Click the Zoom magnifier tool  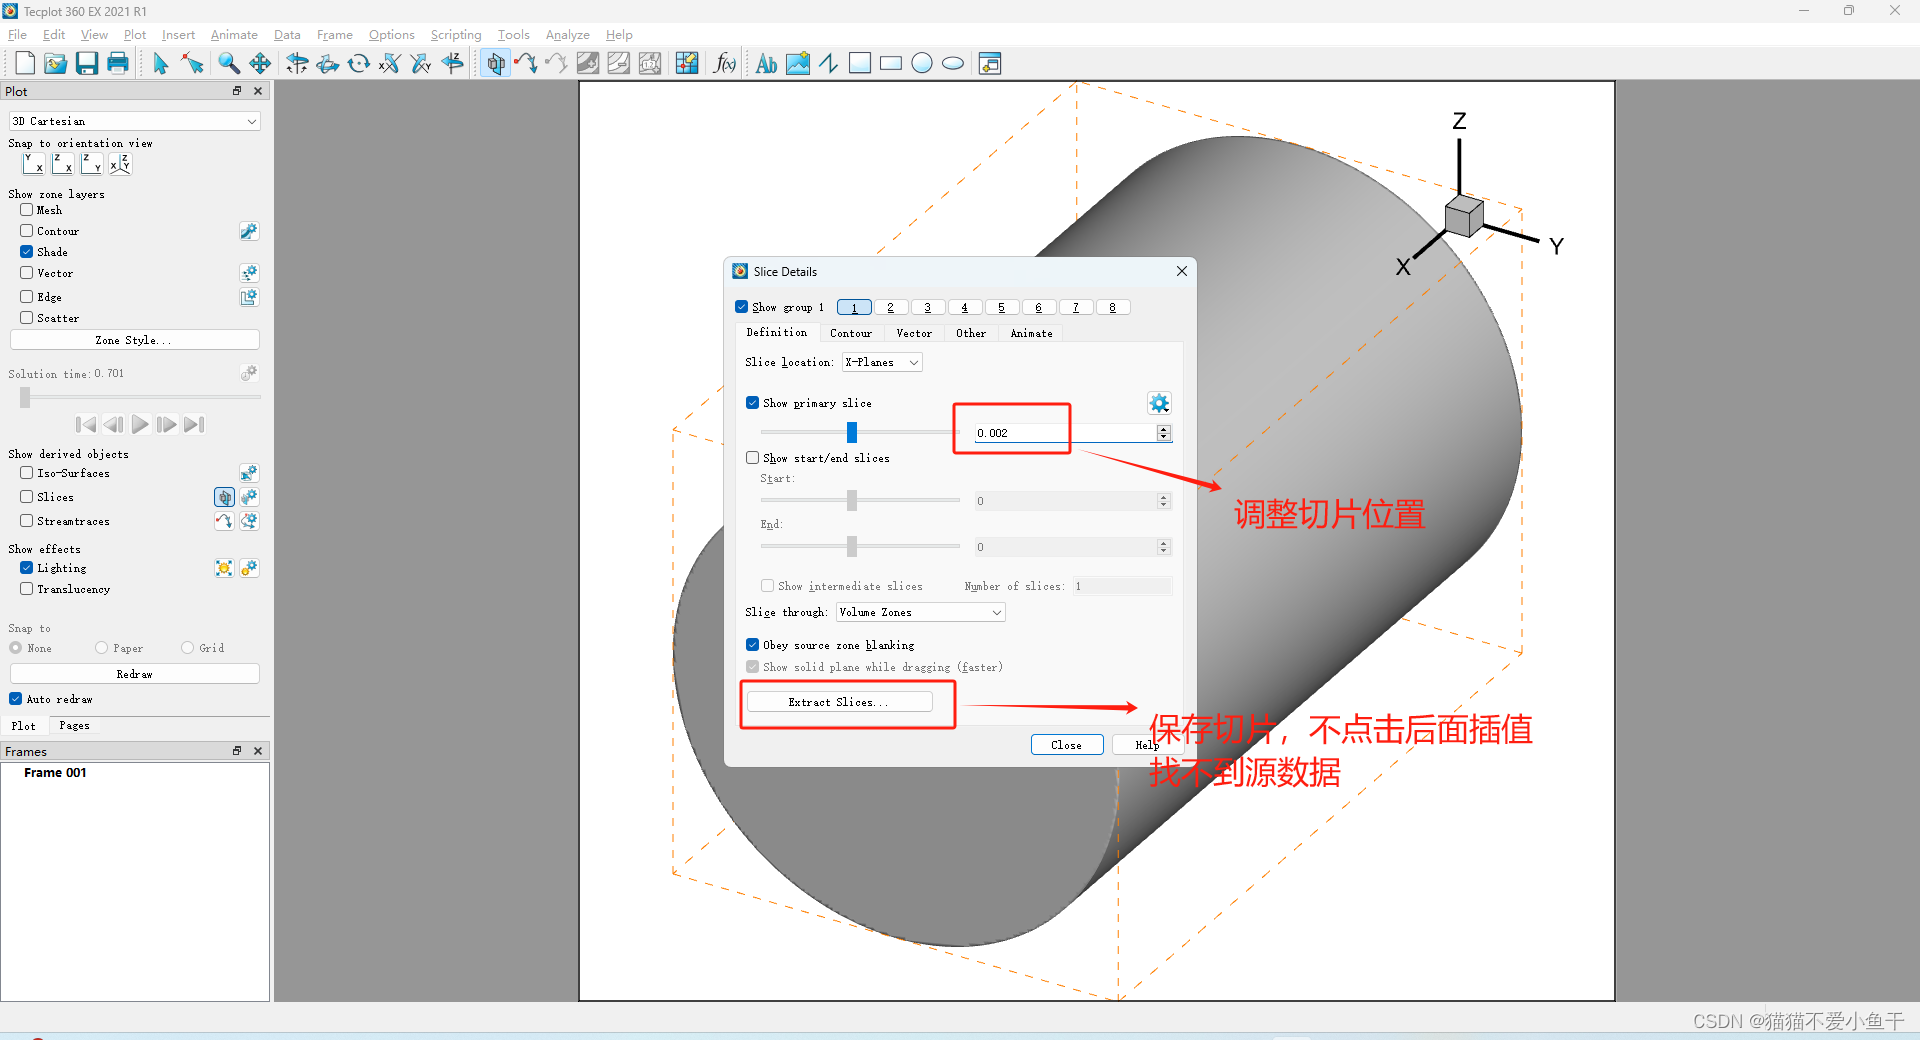click(227, 63)
